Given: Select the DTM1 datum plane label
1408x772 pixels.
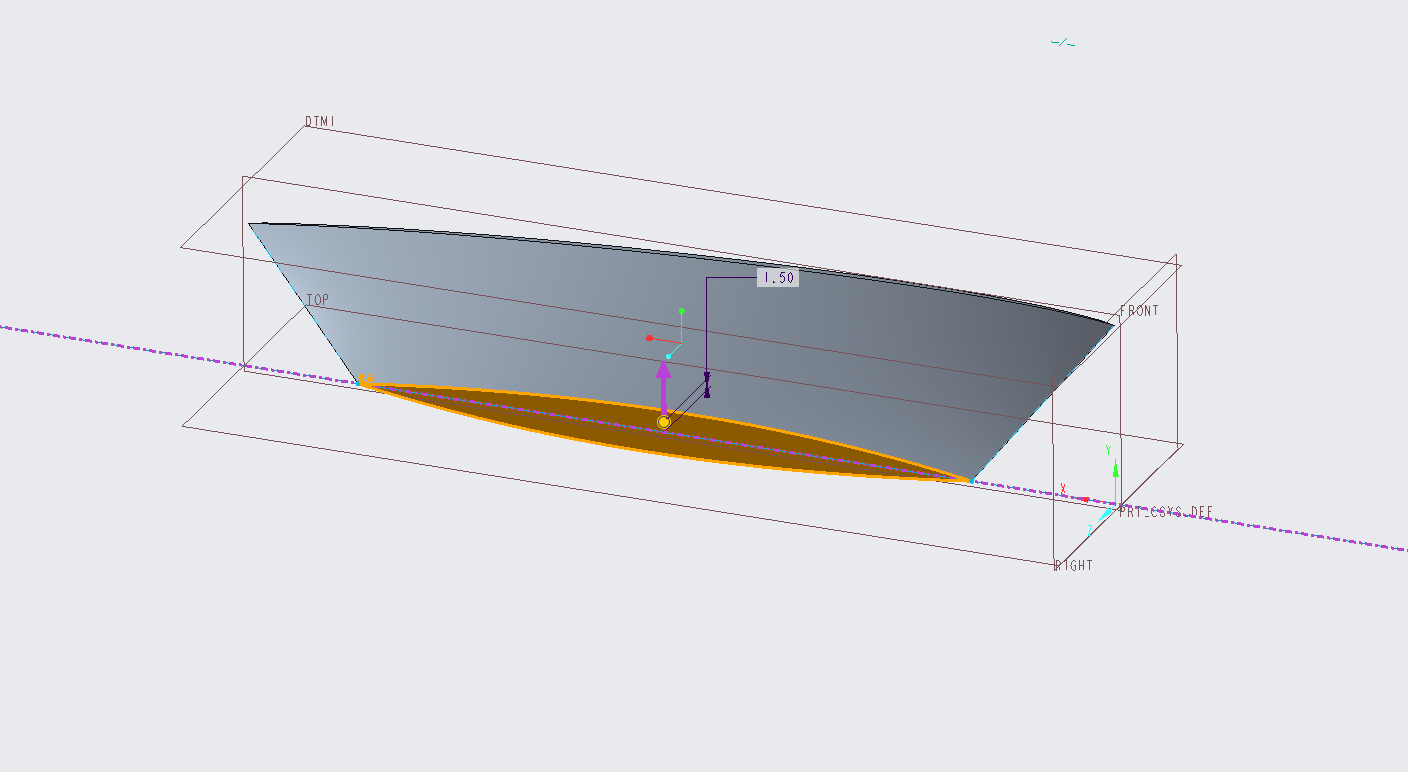Looking at the screenshot, I should (x=320, y=122).
